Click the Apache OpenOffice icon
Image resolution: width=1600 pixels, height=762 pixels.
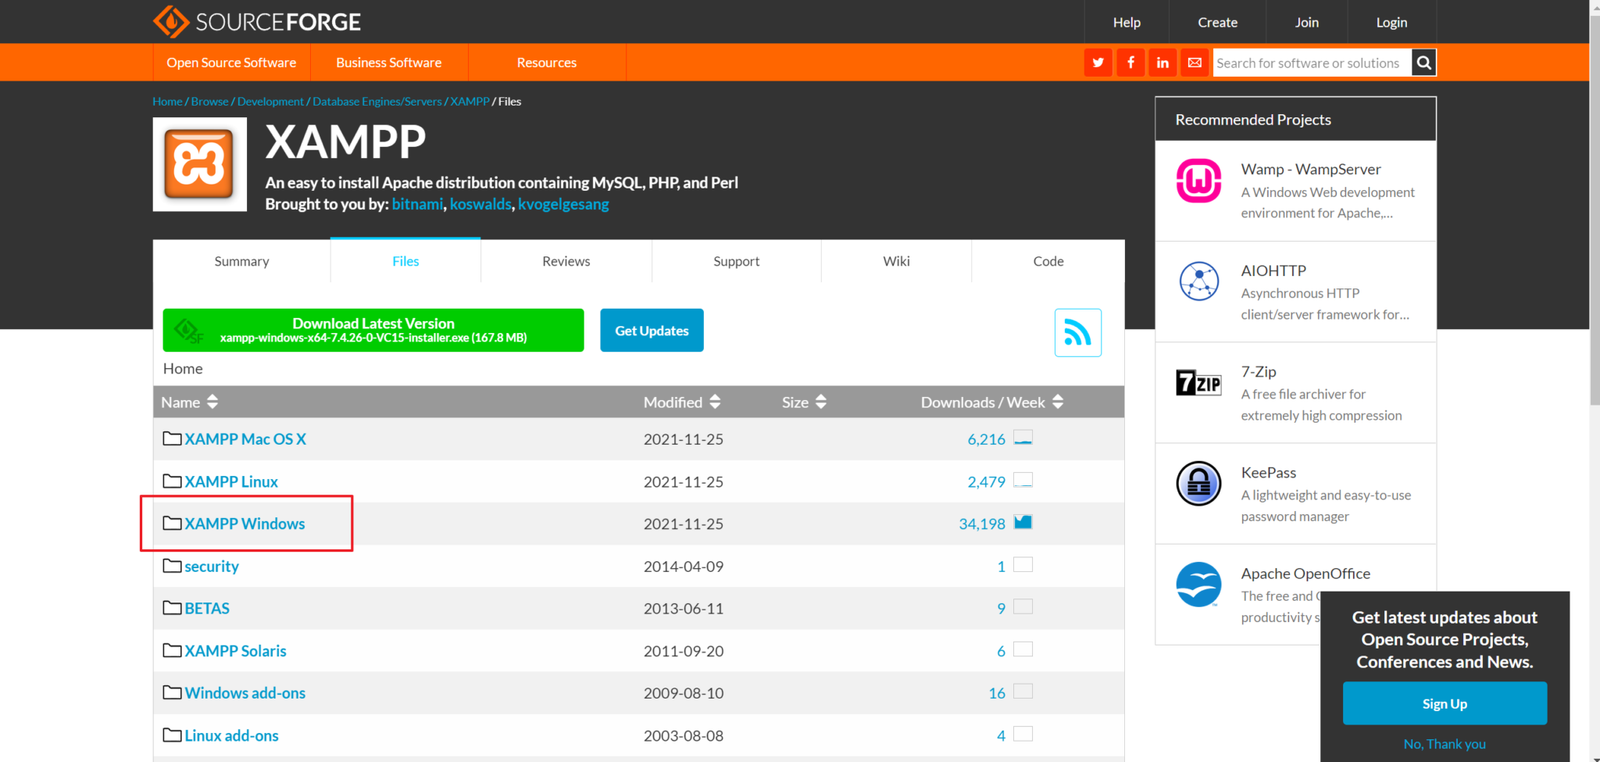[x=1198, y=585]
